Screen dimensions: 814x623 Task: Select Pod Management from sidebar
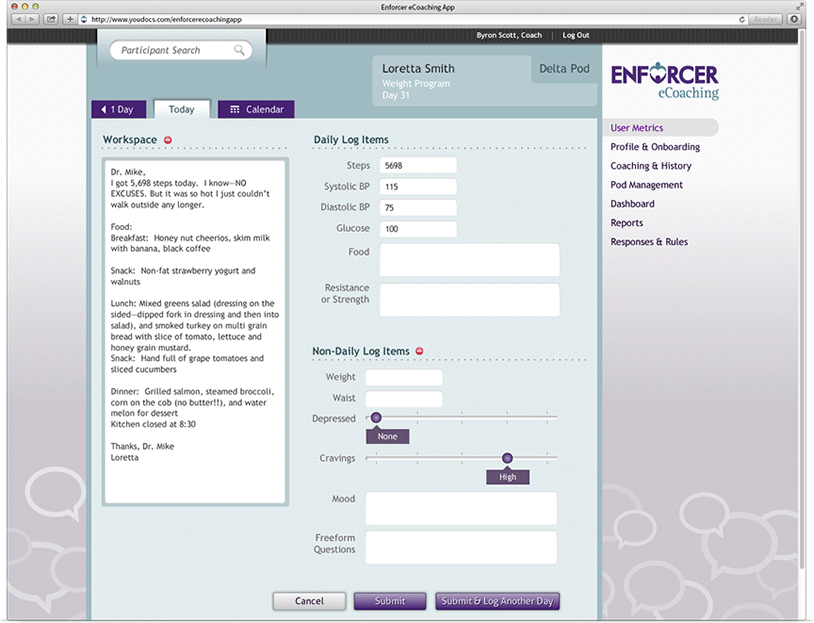point(647,185)
